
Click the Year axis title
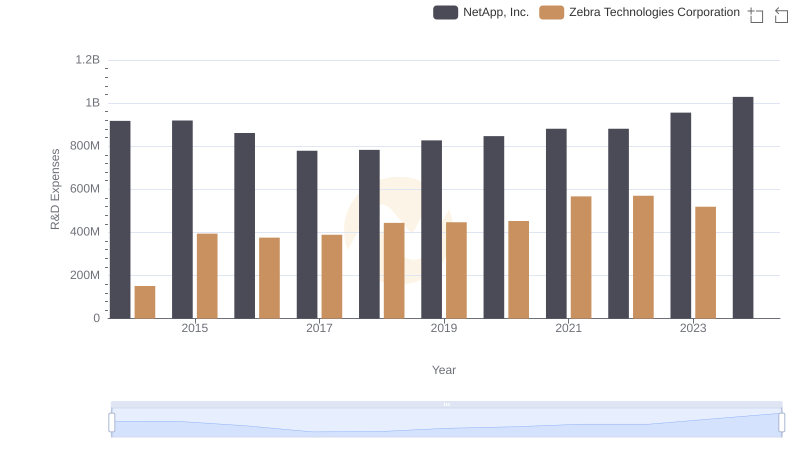tap(444, 370)
